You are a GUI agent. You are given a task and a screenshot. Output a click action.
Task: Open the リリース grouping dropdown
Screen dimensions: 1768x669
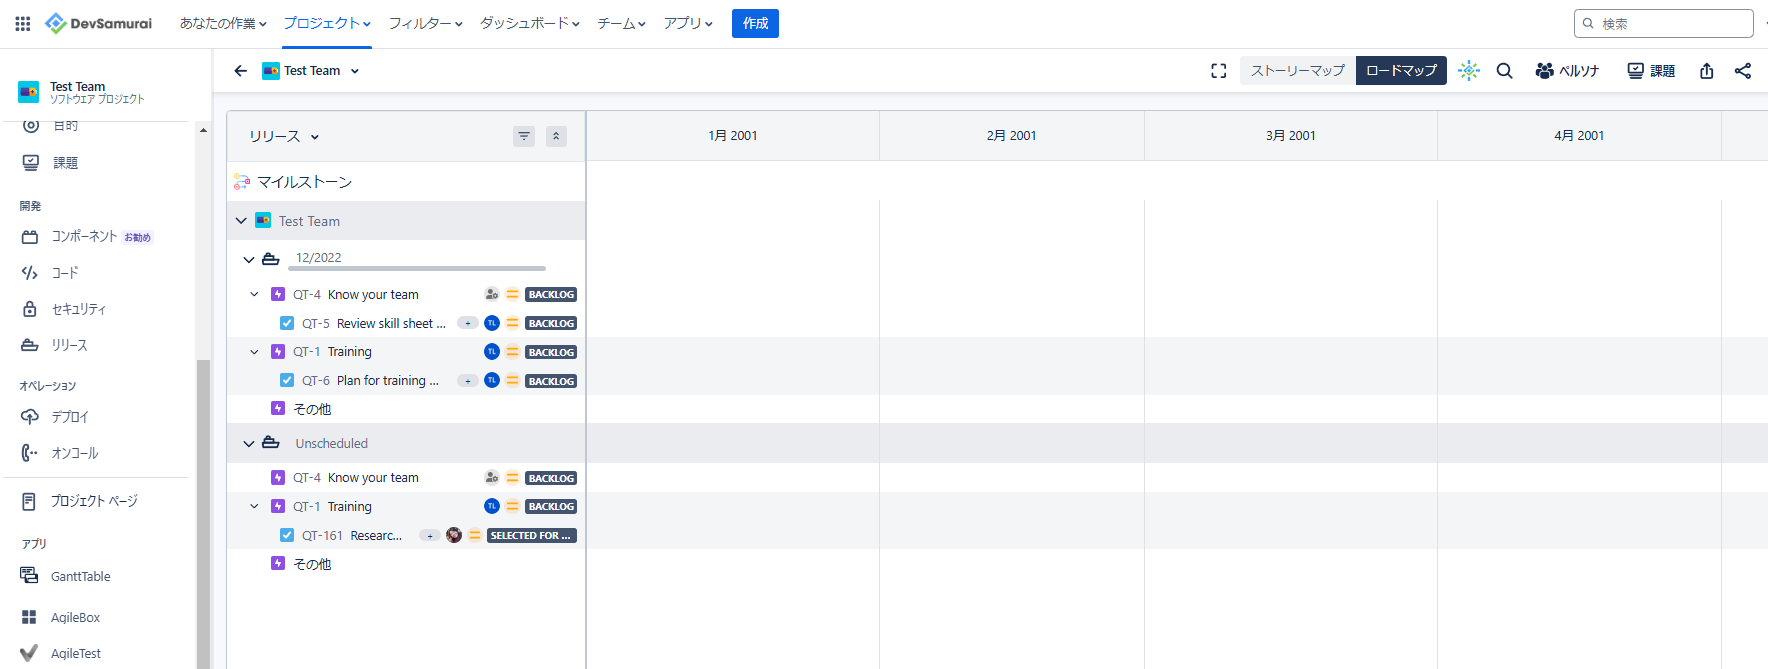click(284, 136)
